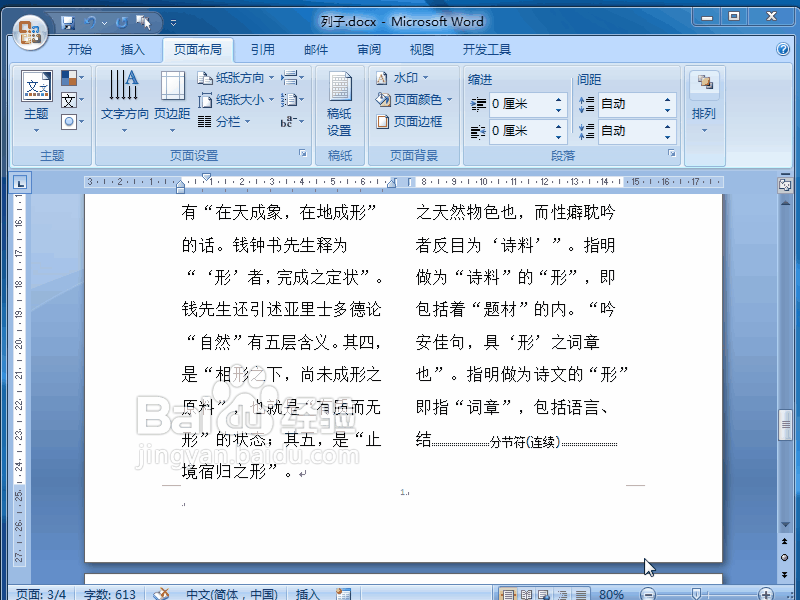Screen dimensions: 800x600
Task: Switch to Print Layout view
Action: point(508,594)
